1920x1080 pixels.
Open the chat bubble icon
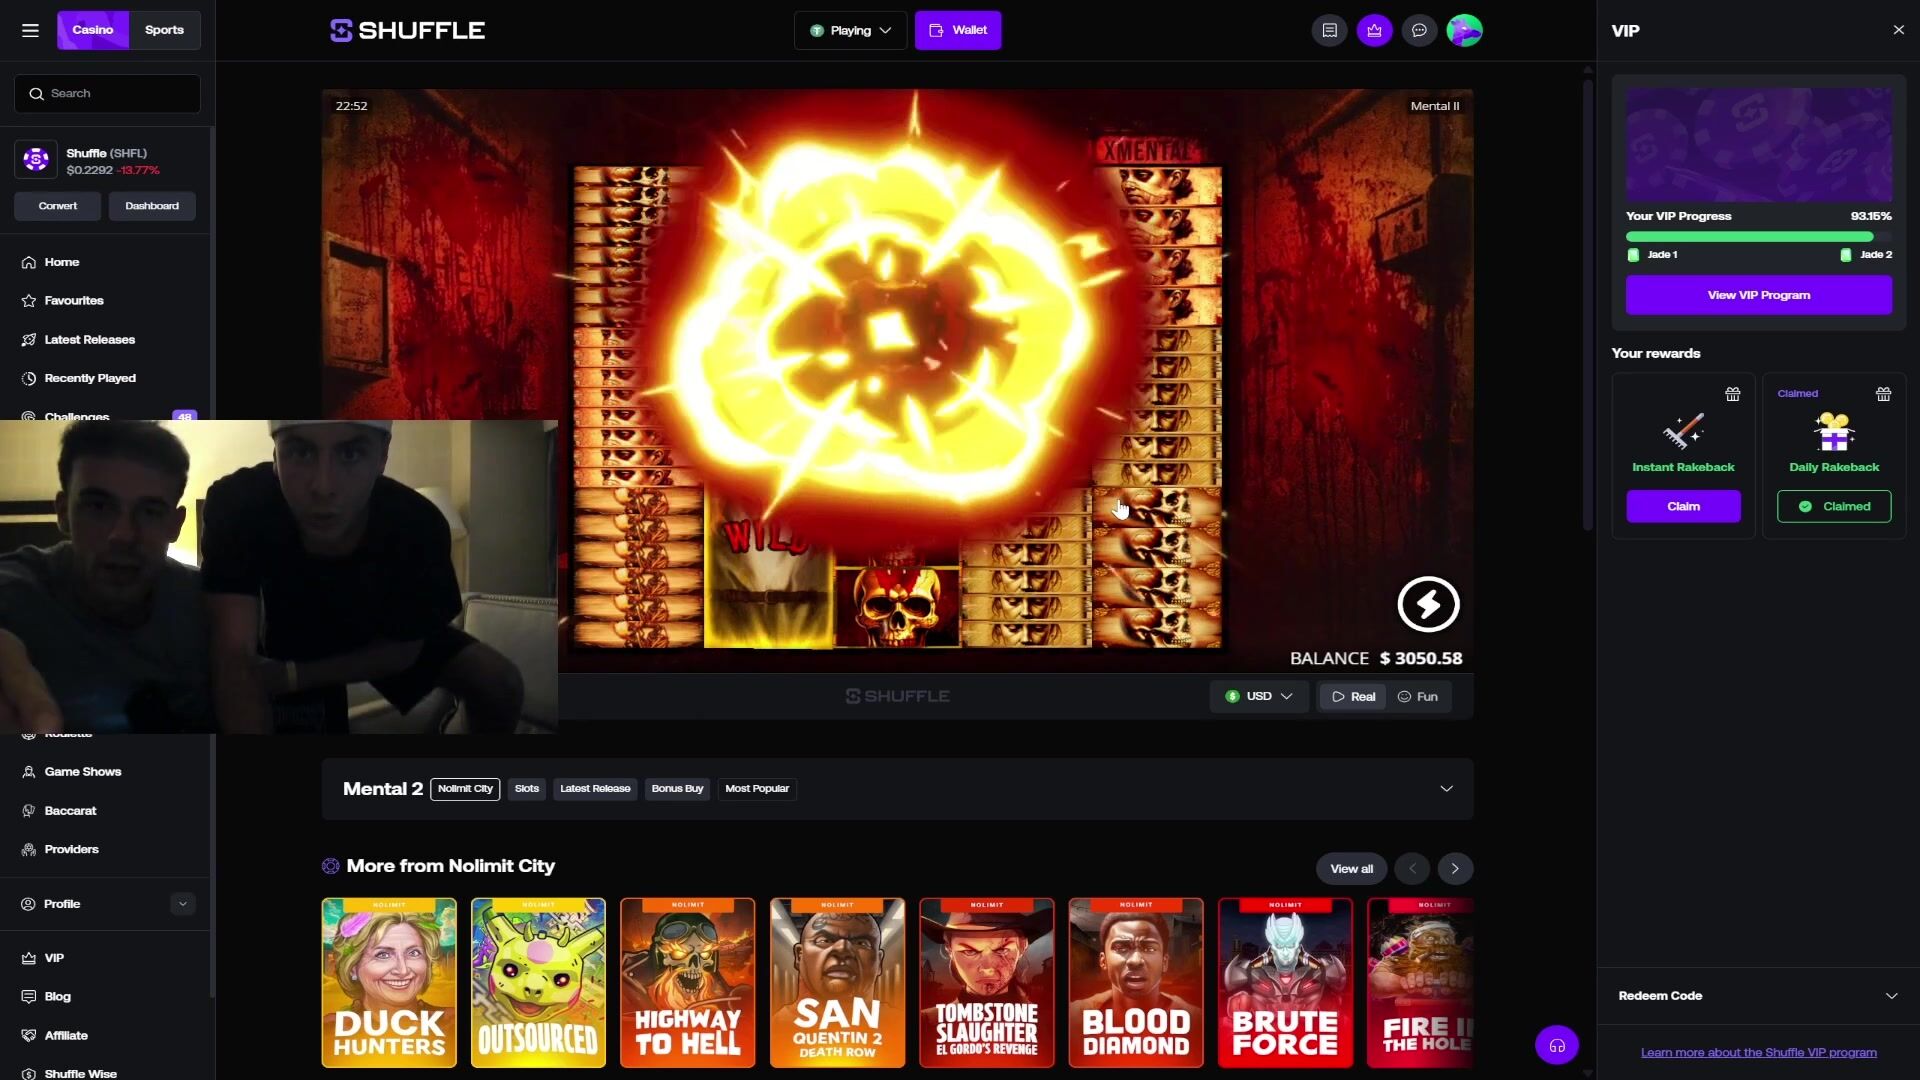tap(1419, 30)
